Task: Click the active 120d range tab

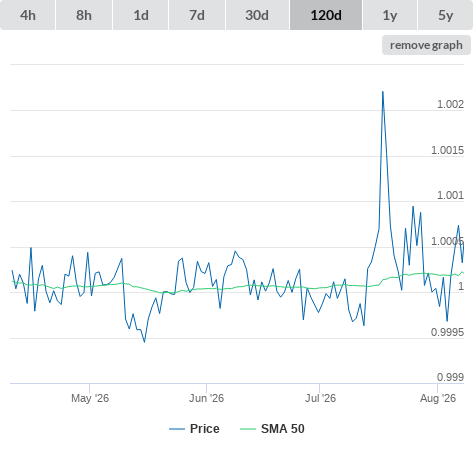Action: 326,15
